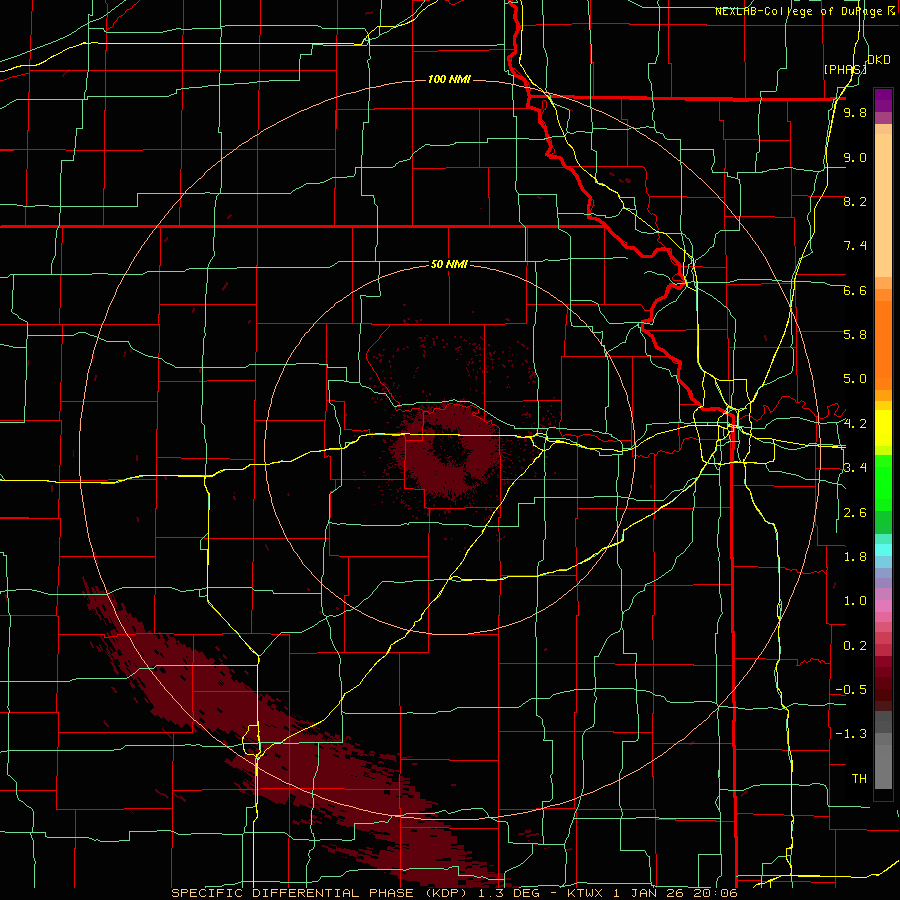Pick the purple top color bar segment
900x900 pixels.
click(x=883, y=100)
